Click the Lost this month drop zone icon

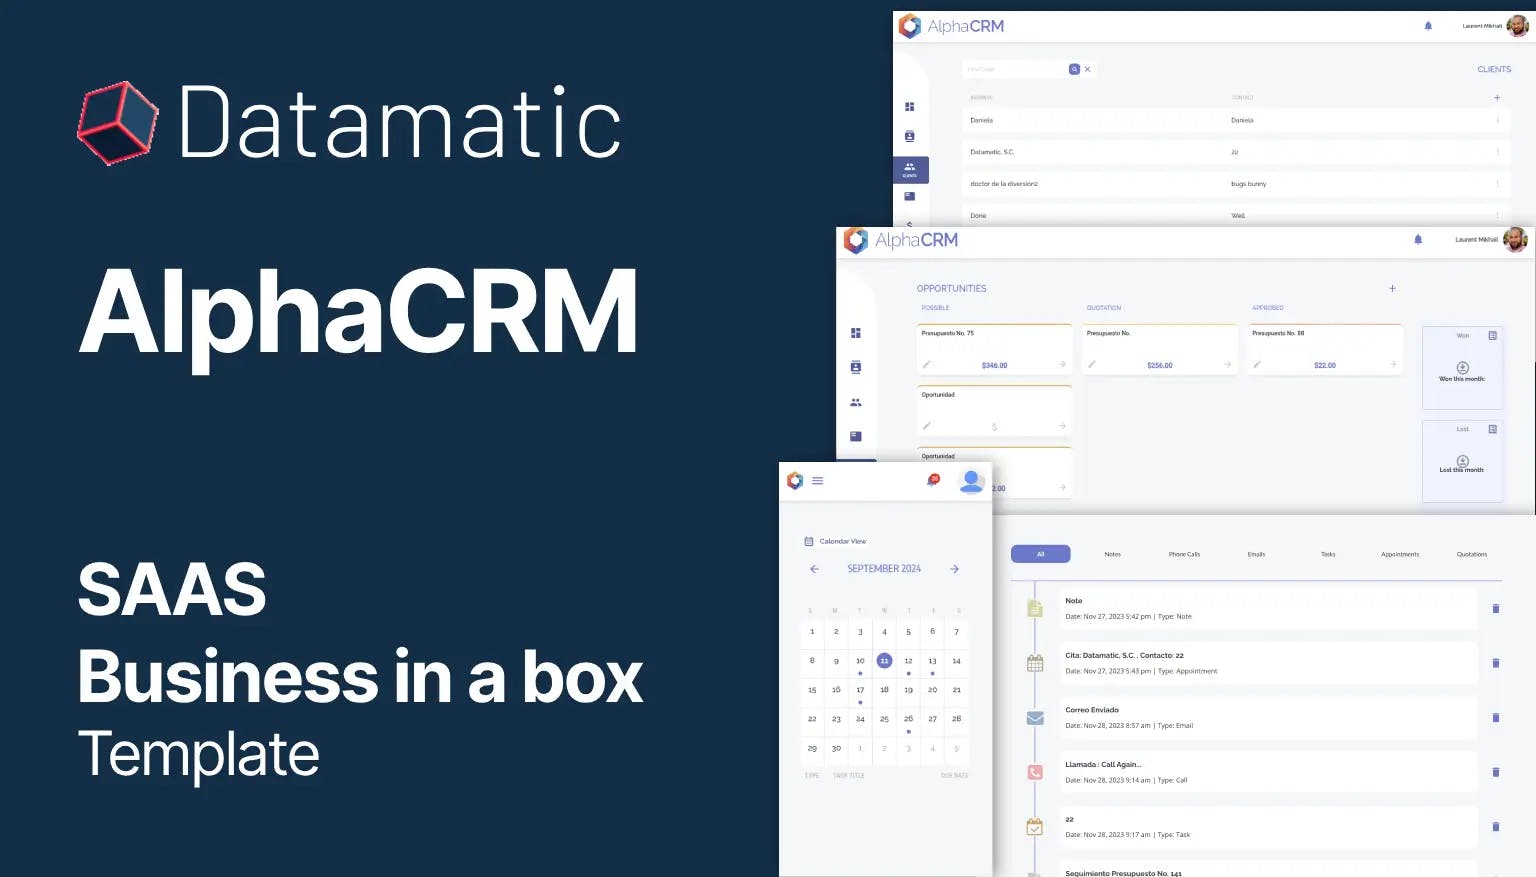pos(1463,461)
